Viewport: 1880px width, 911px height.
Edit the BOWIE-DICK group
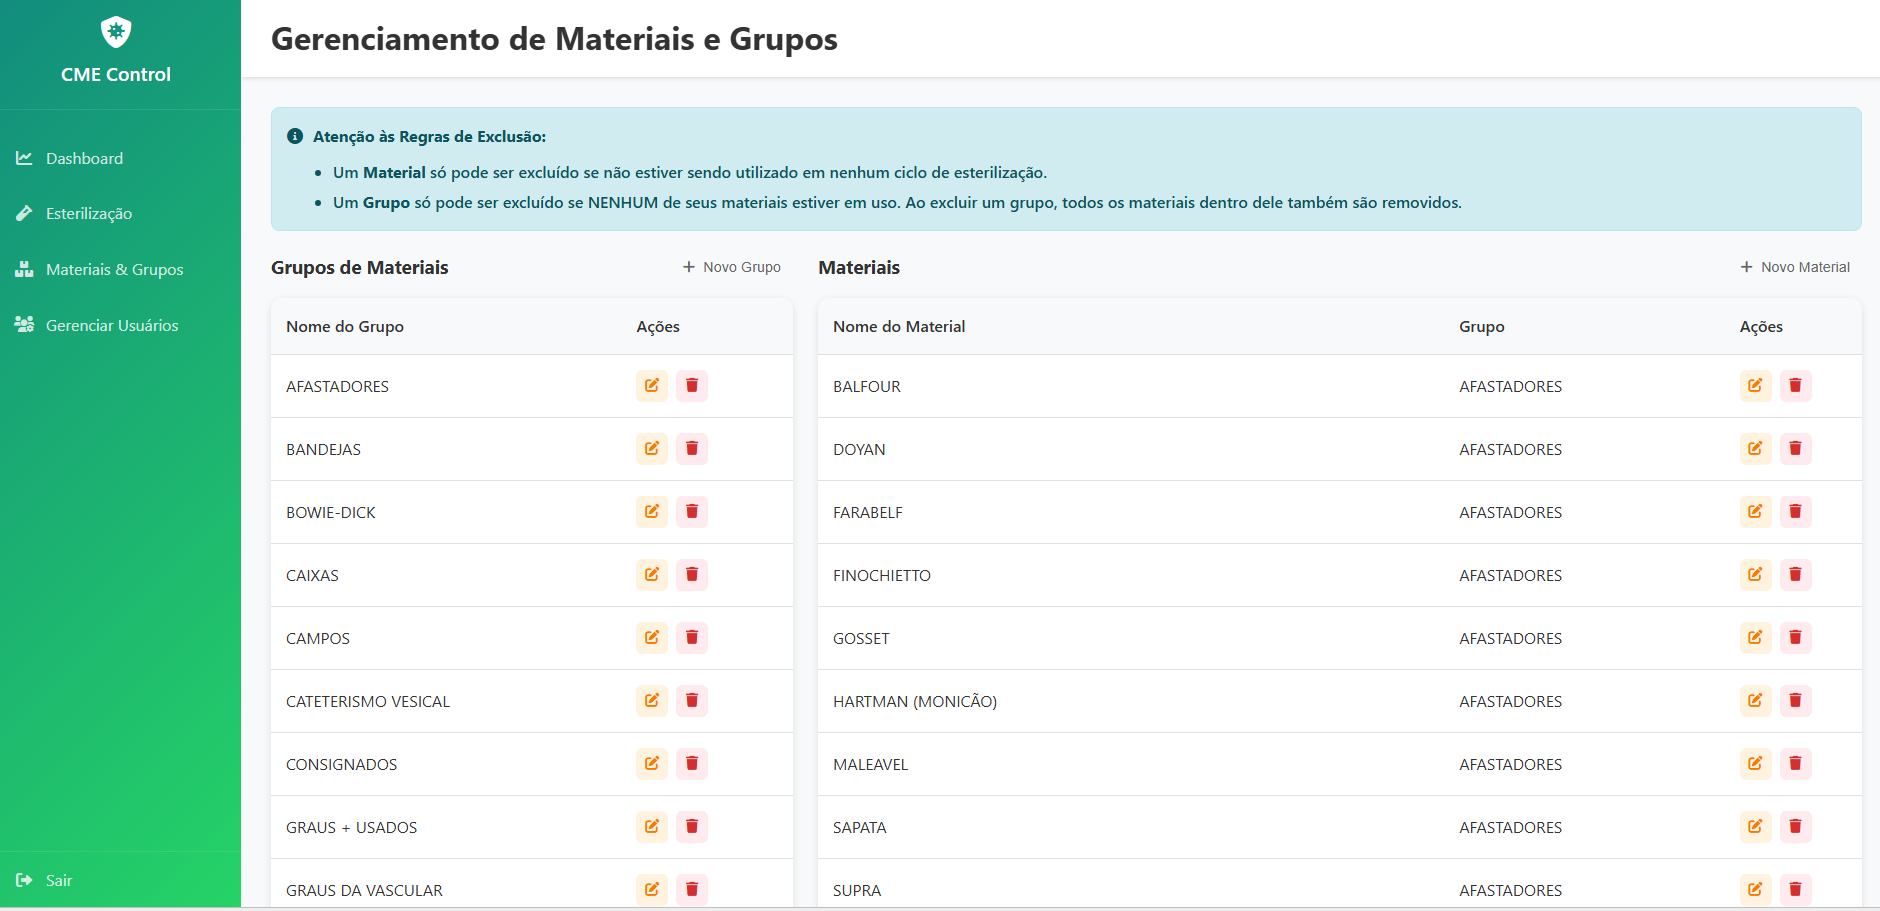[652, 512]
